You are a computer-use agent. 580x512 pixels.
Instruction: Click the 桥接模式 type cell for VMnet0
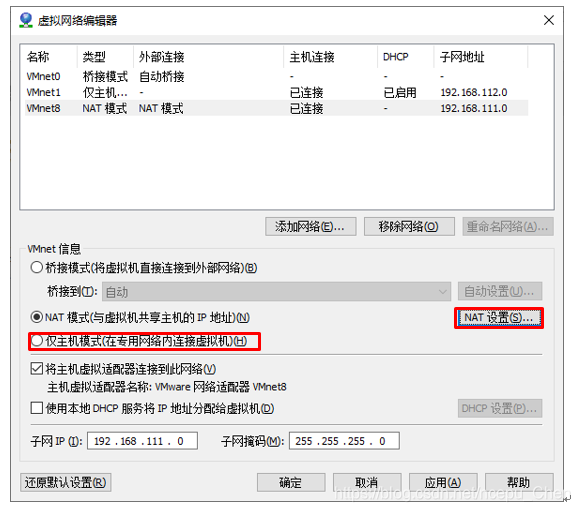(x=105, y=76)
